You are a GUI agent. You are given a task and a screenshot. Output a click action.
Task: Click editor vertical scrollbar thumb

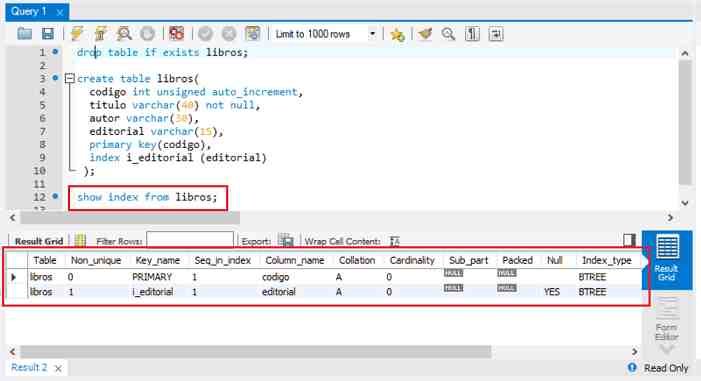685,122
